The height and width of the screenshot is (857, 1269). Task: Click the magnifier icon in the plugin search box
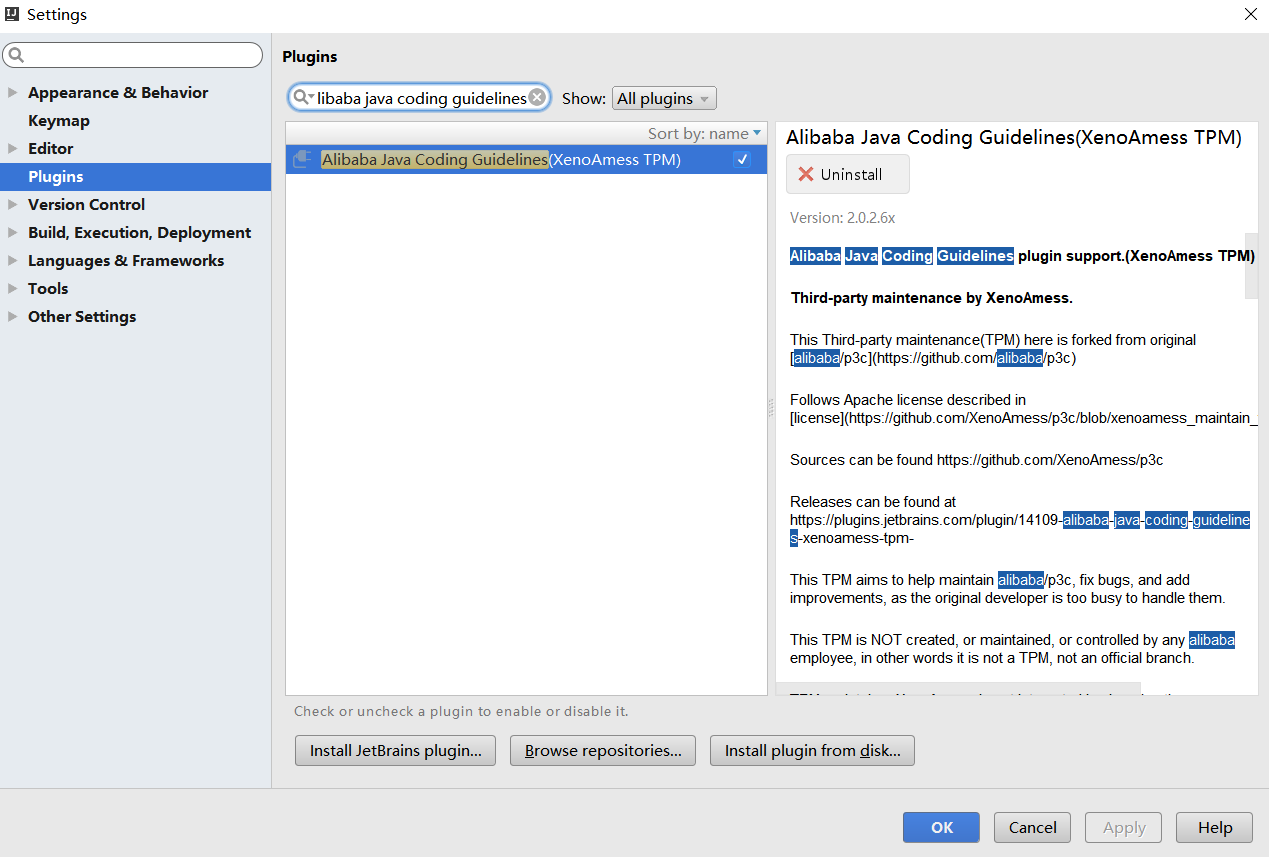301,97
